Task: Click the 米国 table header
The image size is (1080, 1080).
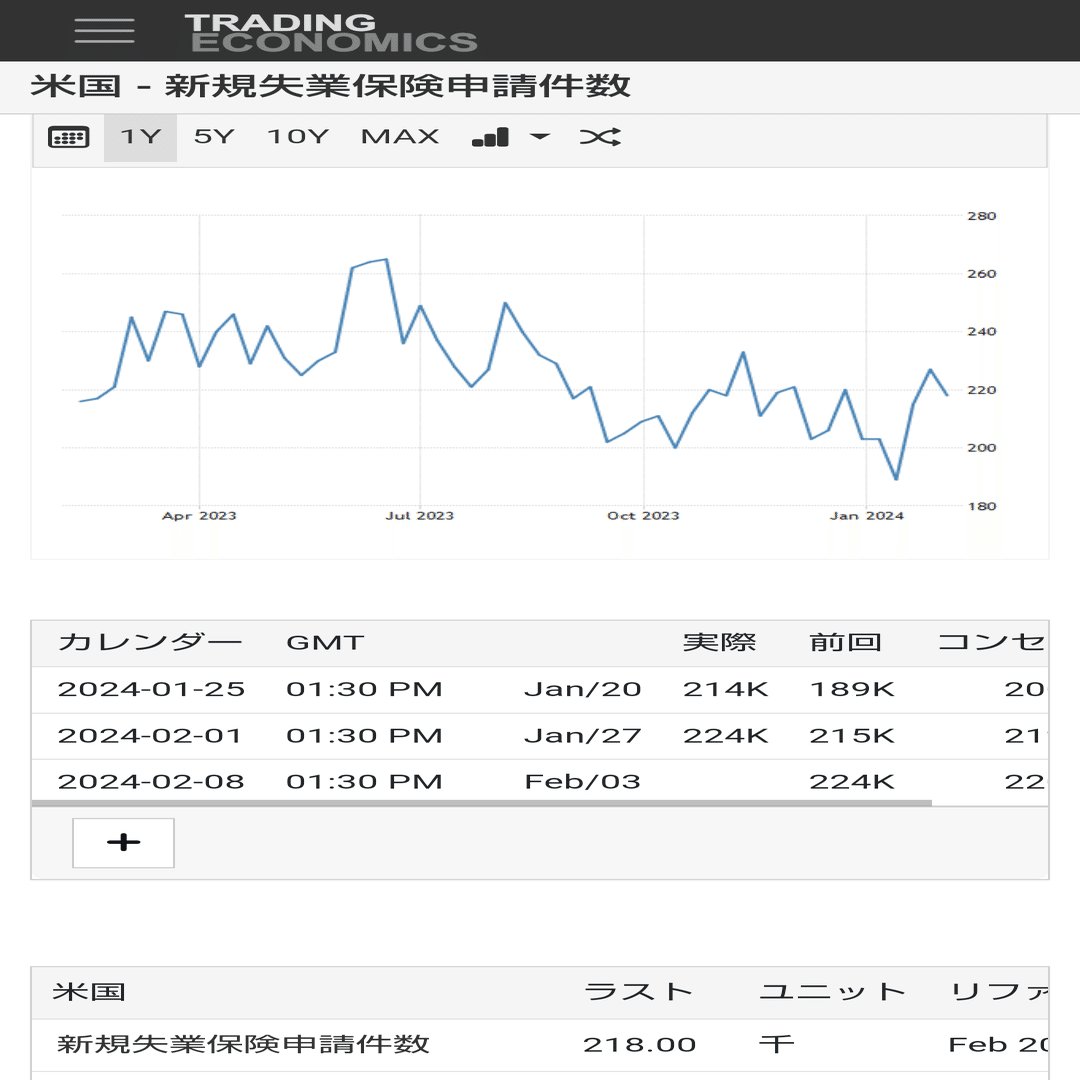Action: click(89, 992)
